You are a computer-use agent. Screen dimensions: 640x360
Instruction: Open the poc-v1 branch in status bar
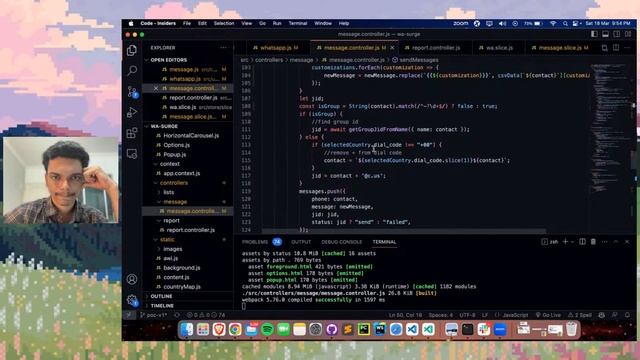154,315
